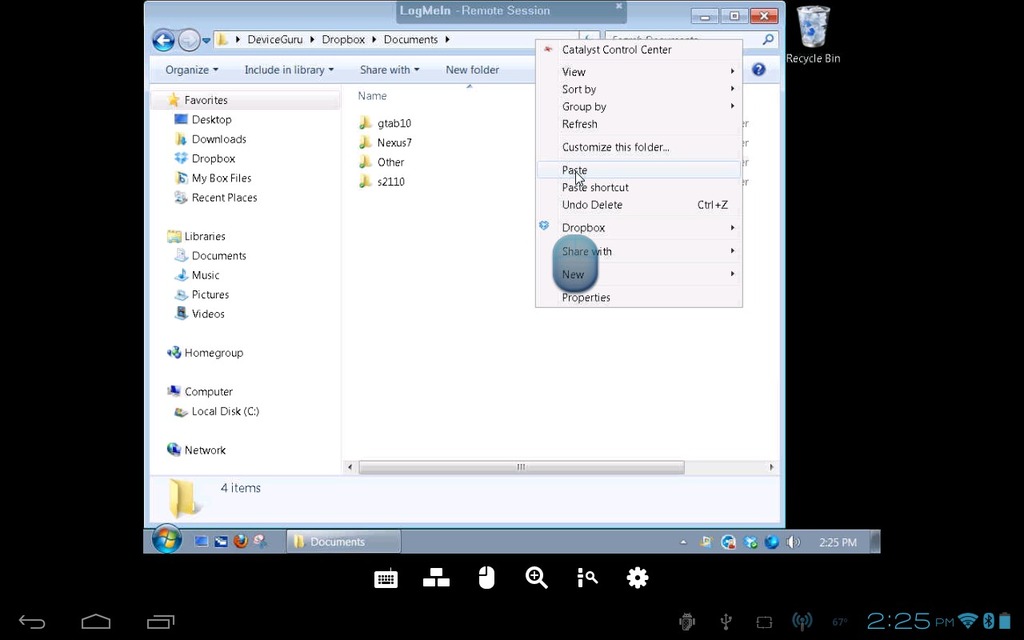Select Recent Places in the sidebar
The width and height of the screenshot is (1024, 640).
(x=216, y=197)
